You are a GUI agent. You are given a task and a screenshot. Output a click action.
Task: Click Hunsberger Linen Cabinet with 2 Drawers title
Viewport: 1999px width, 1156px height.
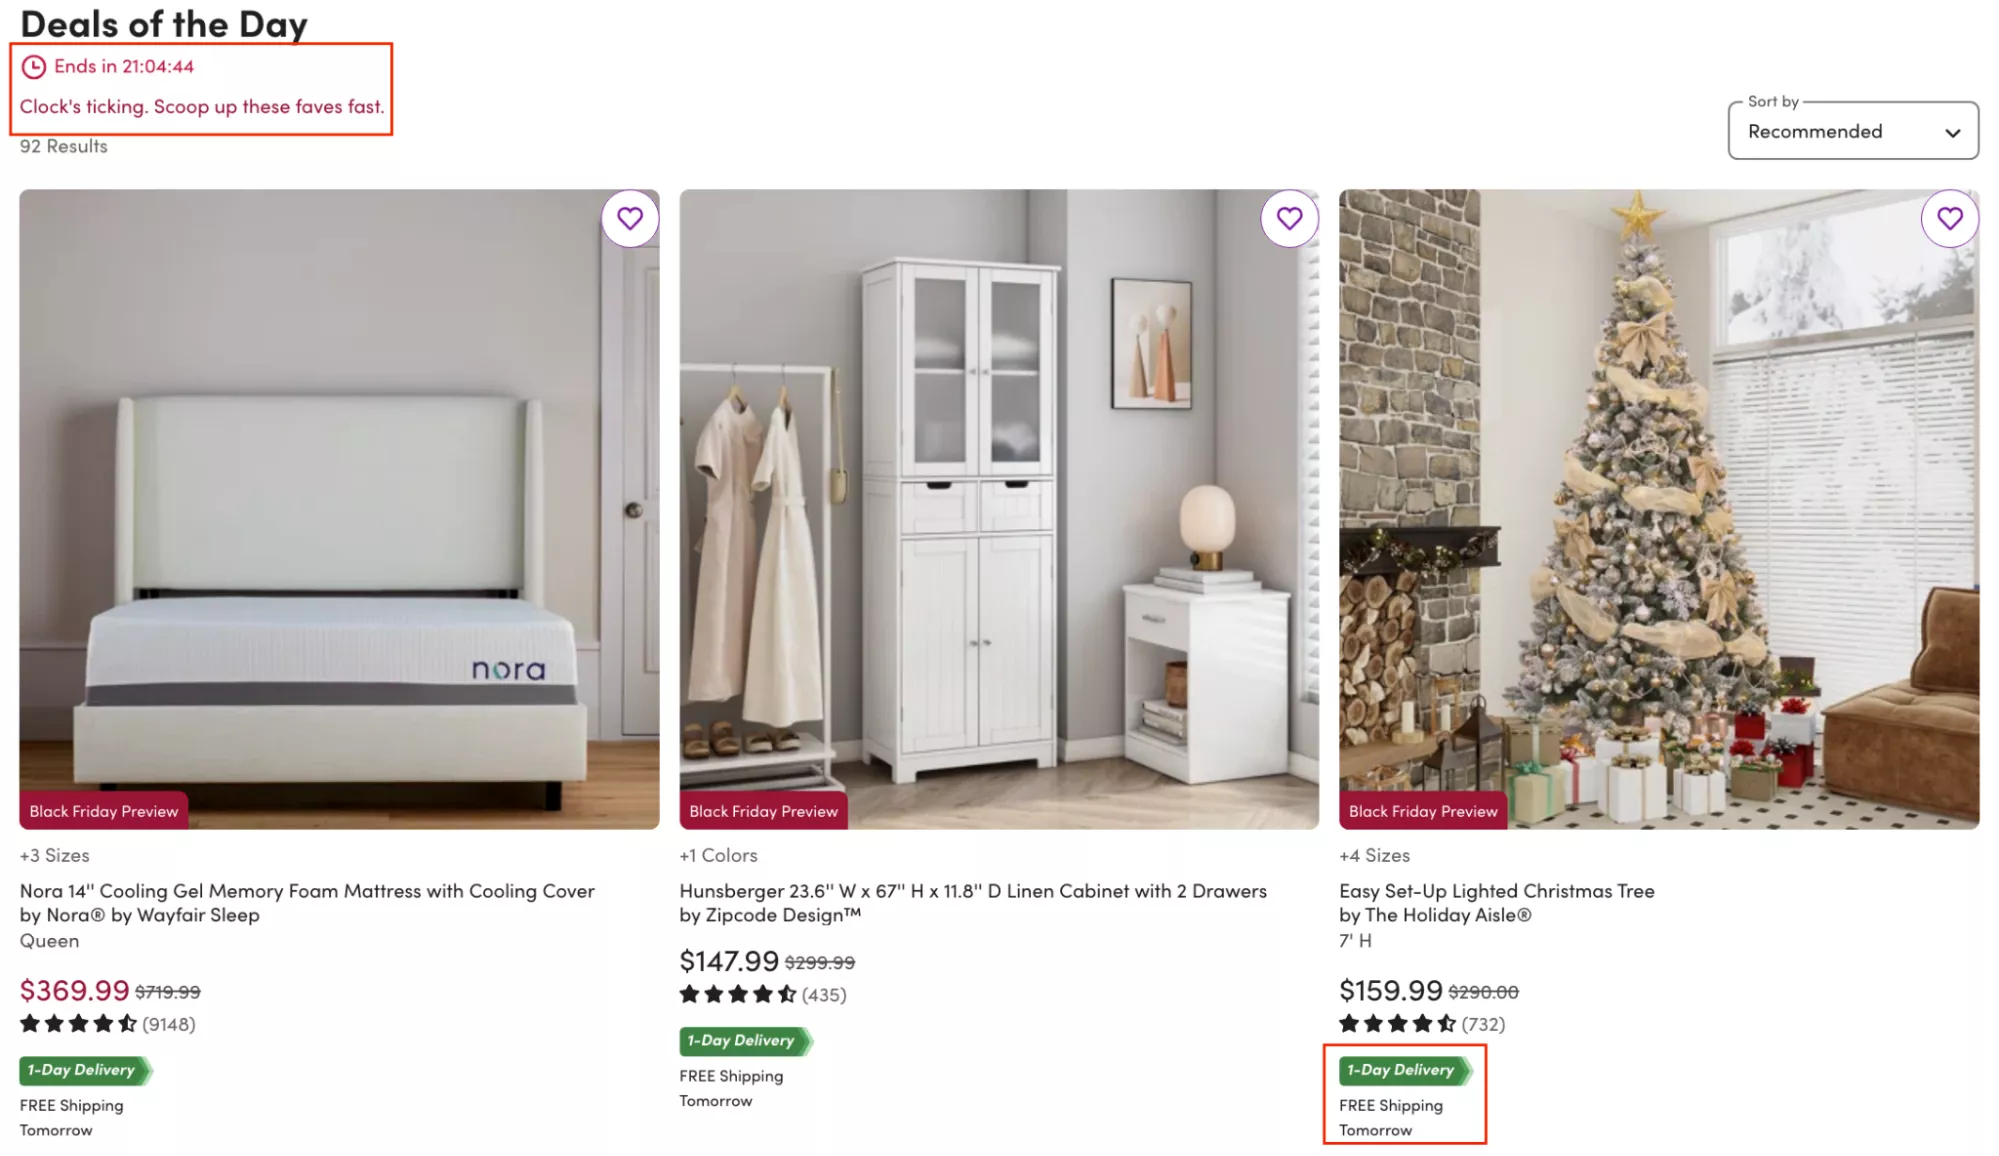tap(973, 891)
